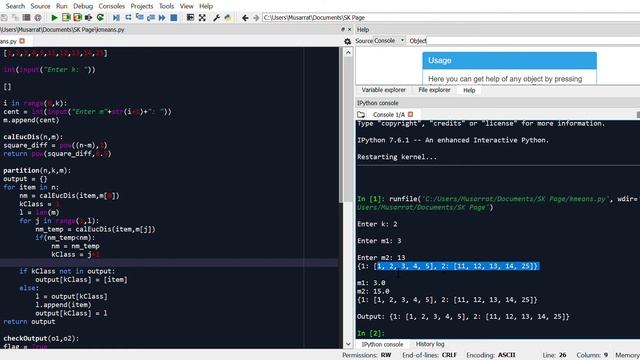Click the Debug file icon
Image resolution: width=640 pixels, height=360 pixels.
tap(116, 18)
